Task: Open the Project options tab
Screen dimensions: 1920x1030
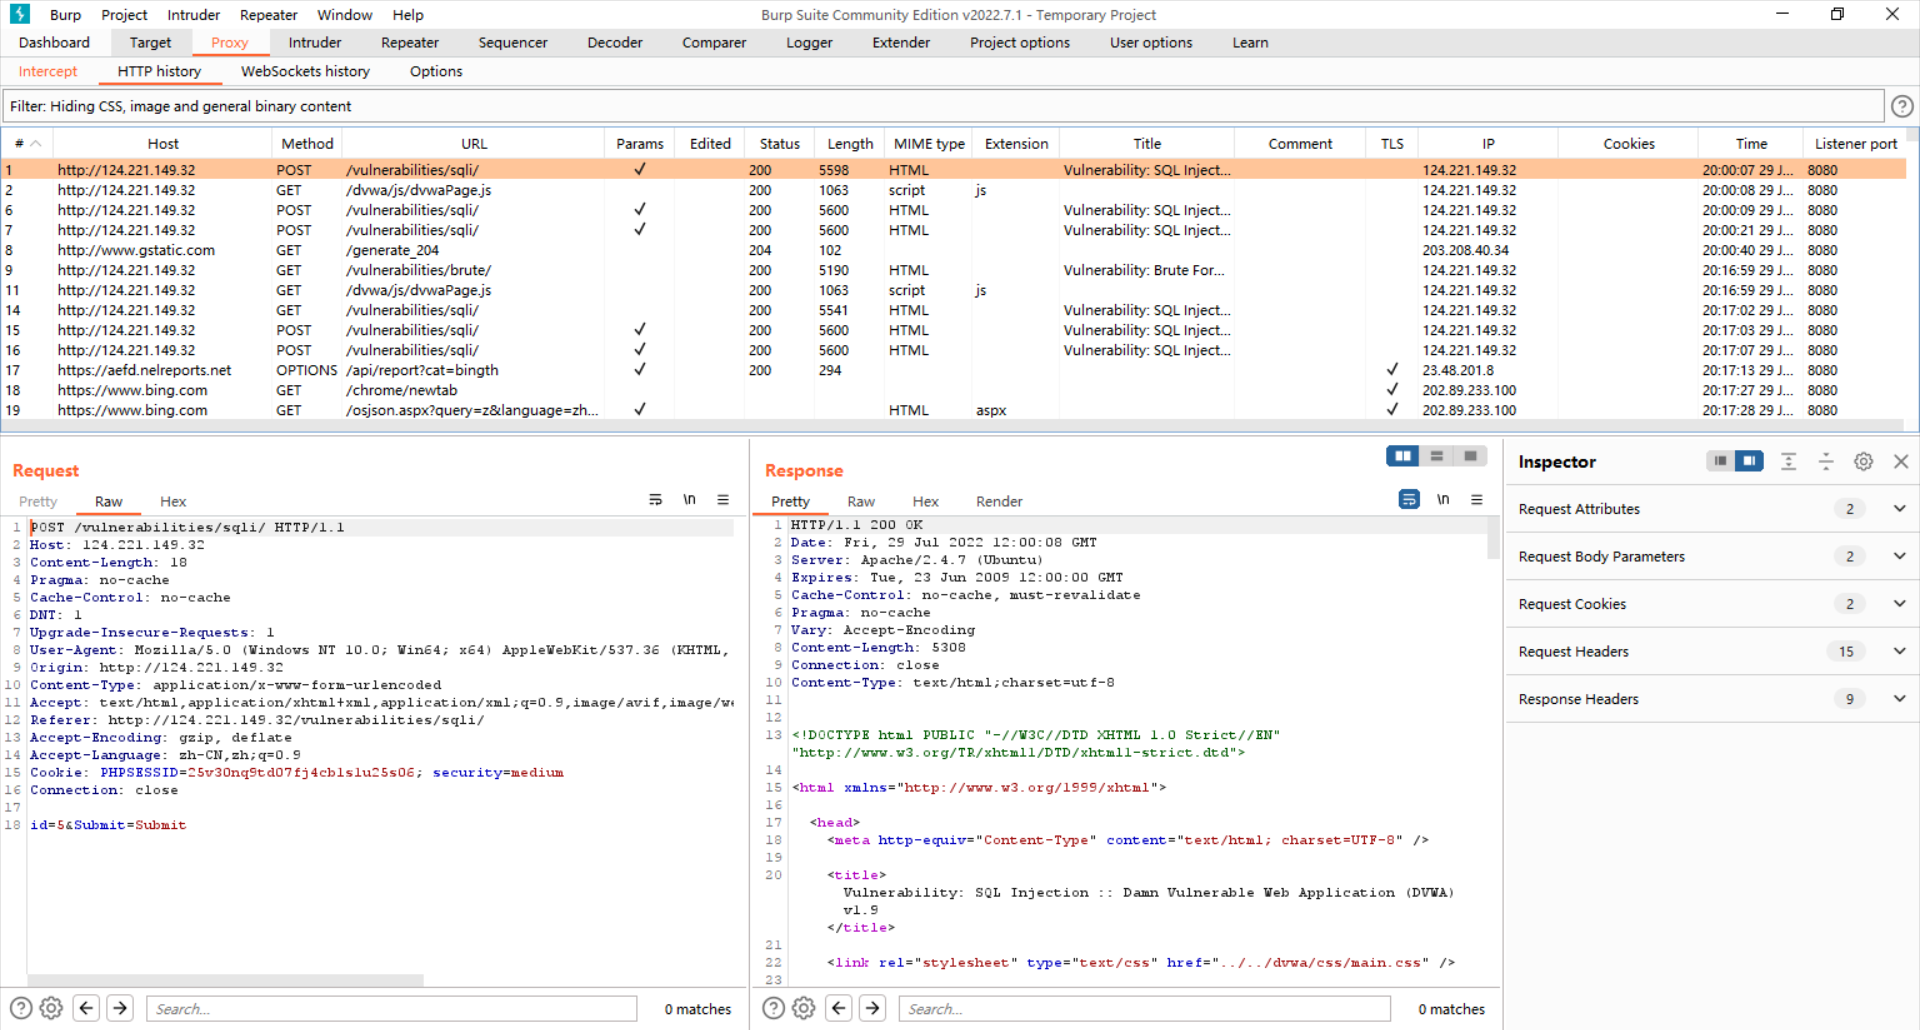Action: (1020, 43)
